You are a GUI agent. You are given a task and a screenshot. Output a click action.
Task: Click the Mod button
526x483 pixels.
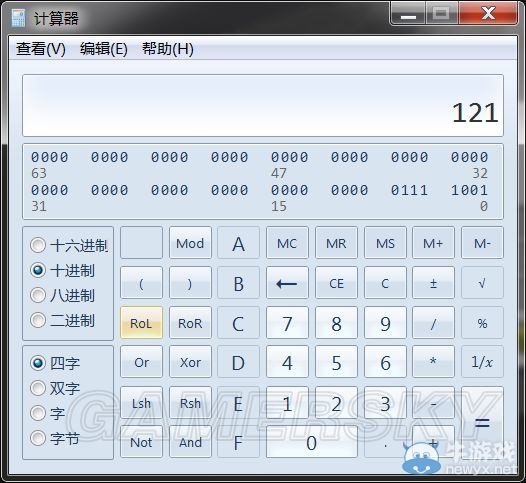190,243
